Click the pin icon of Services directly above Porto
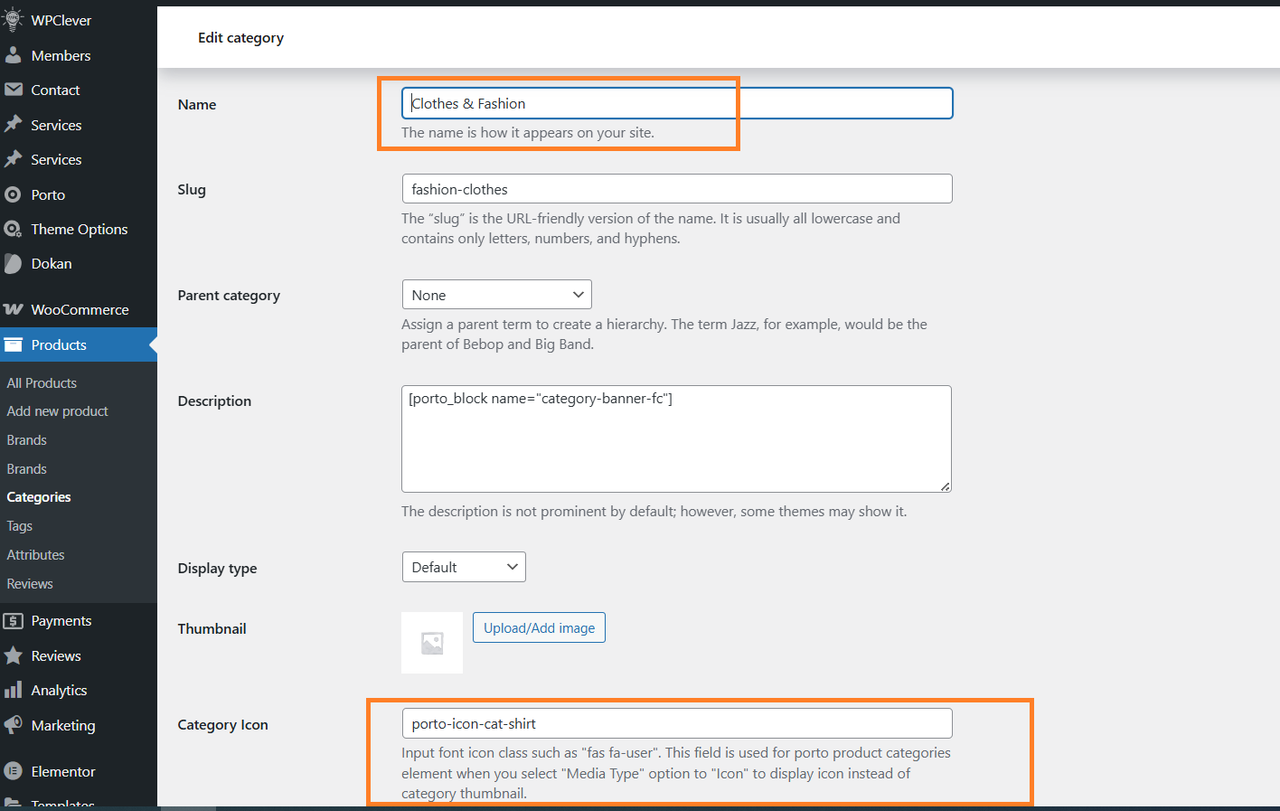This screenshot has height=811, width=1280. click(13, 159)
